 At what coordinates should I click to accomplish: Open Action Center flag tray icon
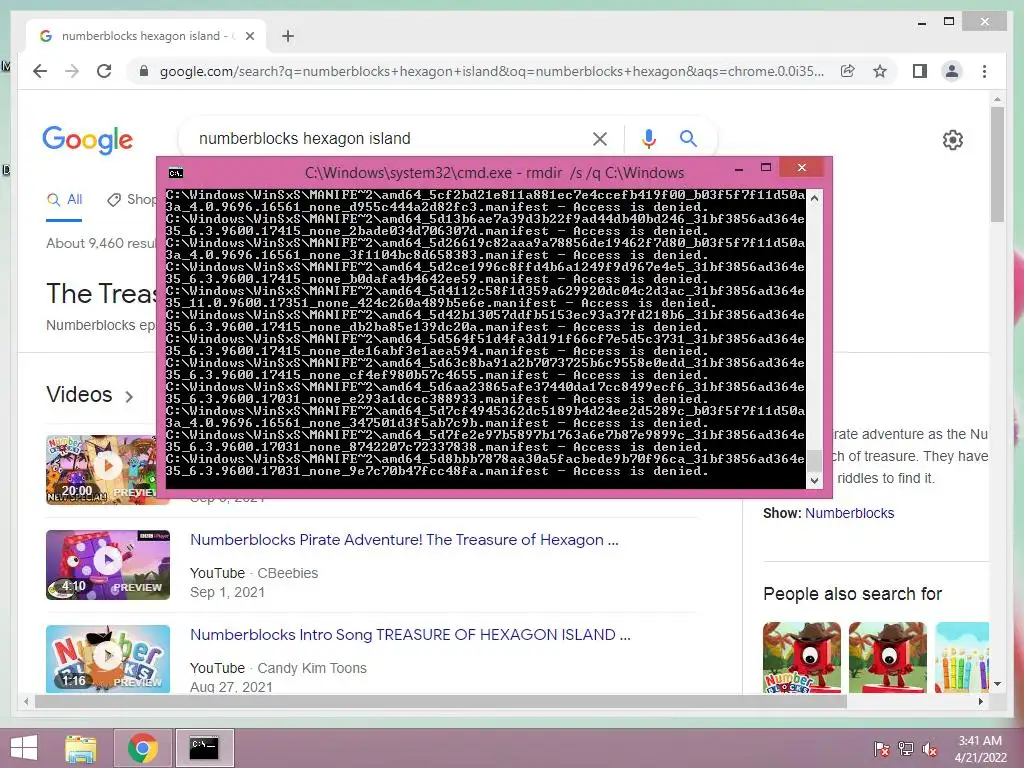tap(881, 748)
